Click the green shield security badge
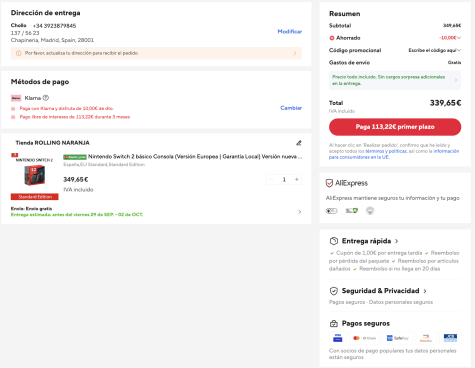This screenshot has width=475, height=368. pyautogui.click(x=351, y=211)
